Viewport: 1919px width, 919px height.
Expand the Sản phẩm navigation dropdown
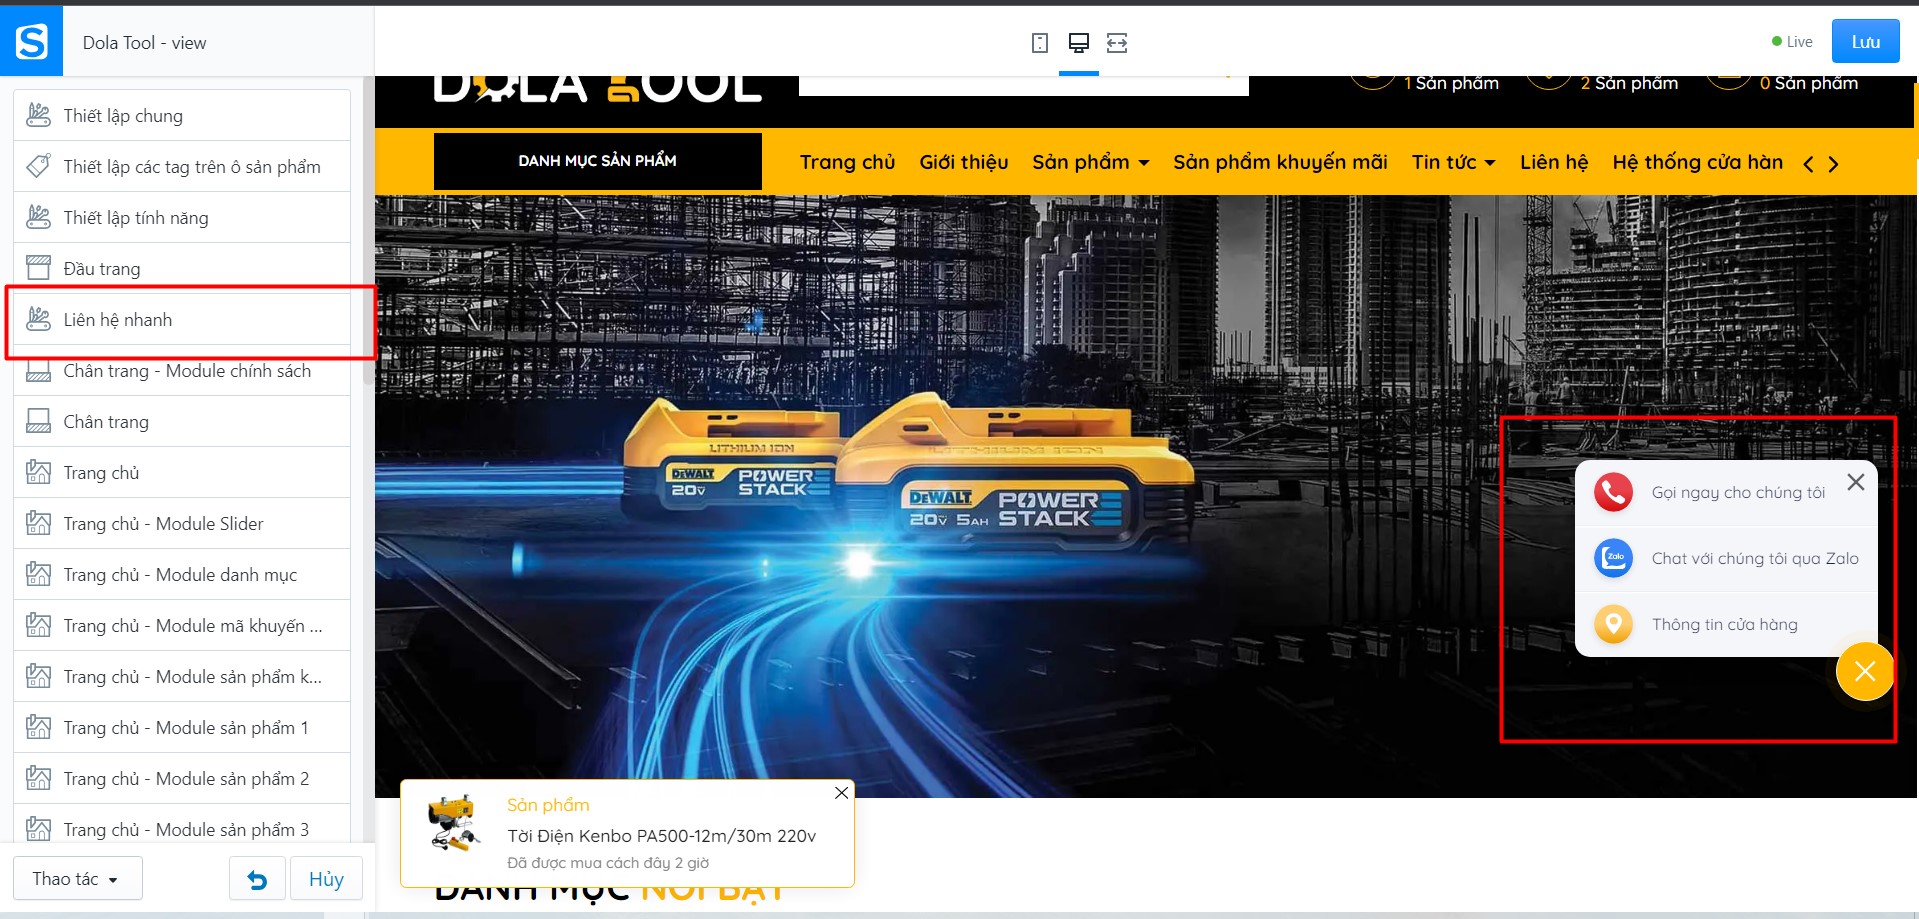tap(1091, 162)
